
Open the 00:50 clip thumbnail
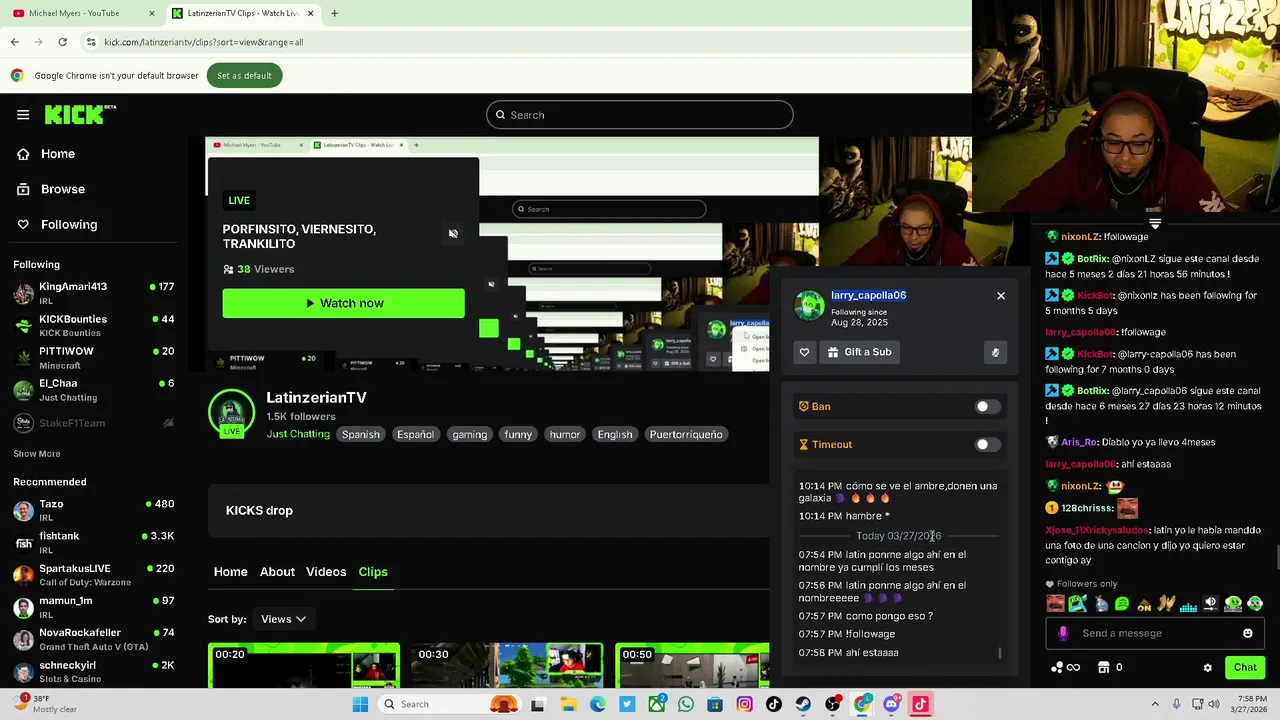tap(692, 665)
